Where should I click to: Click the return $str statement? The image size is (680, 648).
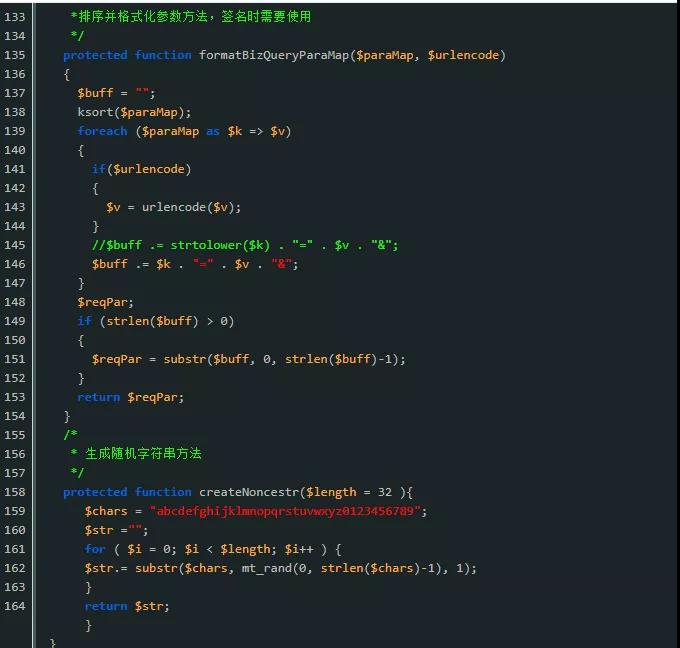tap(127, 606)
